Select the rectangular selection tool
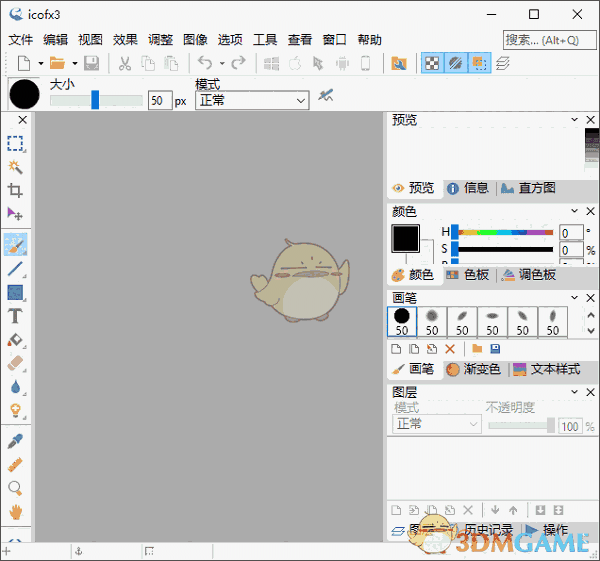Viewport: 600px width, 561px height. 15,144
